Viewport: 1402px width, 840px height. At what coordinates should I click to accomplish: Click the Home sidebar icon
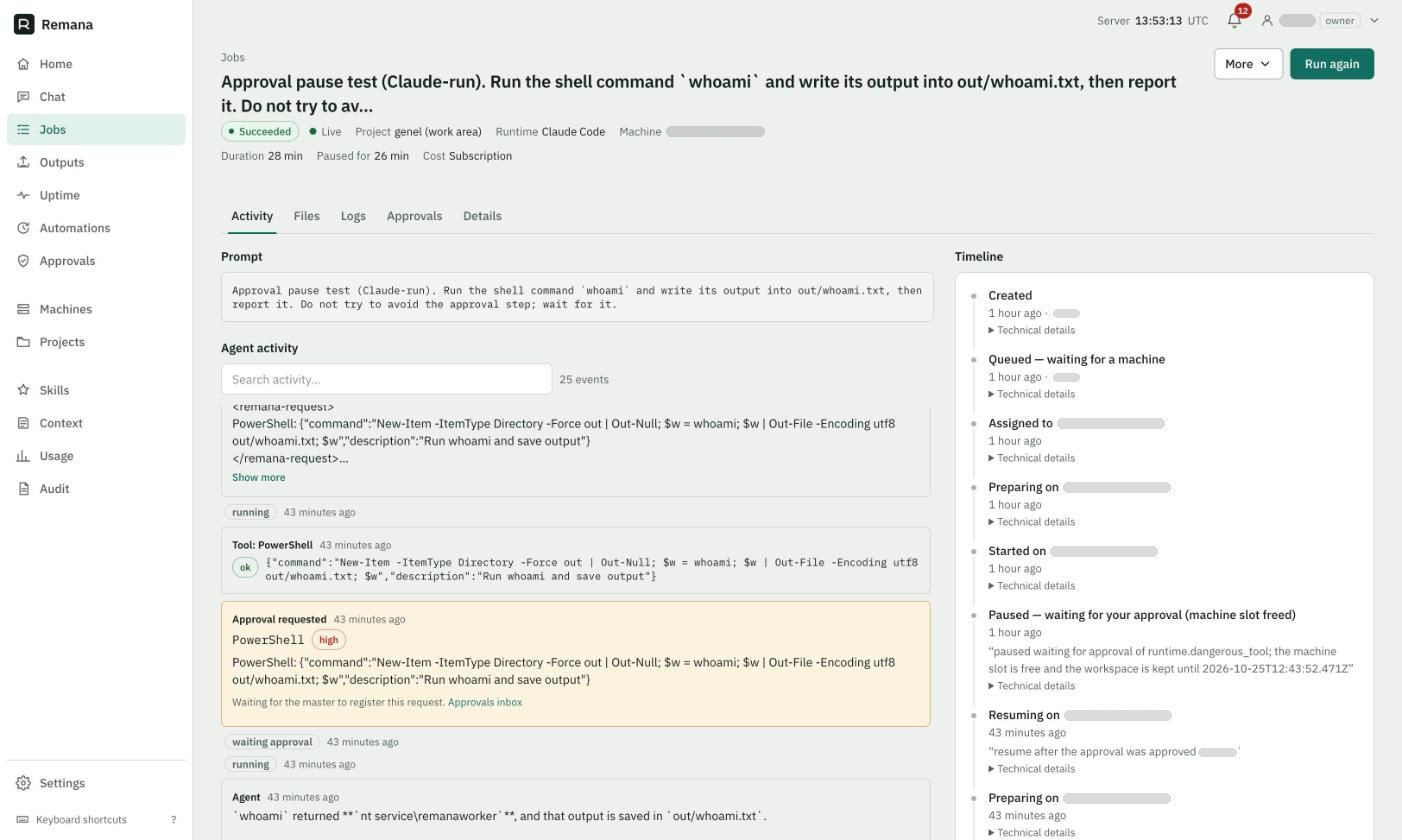23,64
